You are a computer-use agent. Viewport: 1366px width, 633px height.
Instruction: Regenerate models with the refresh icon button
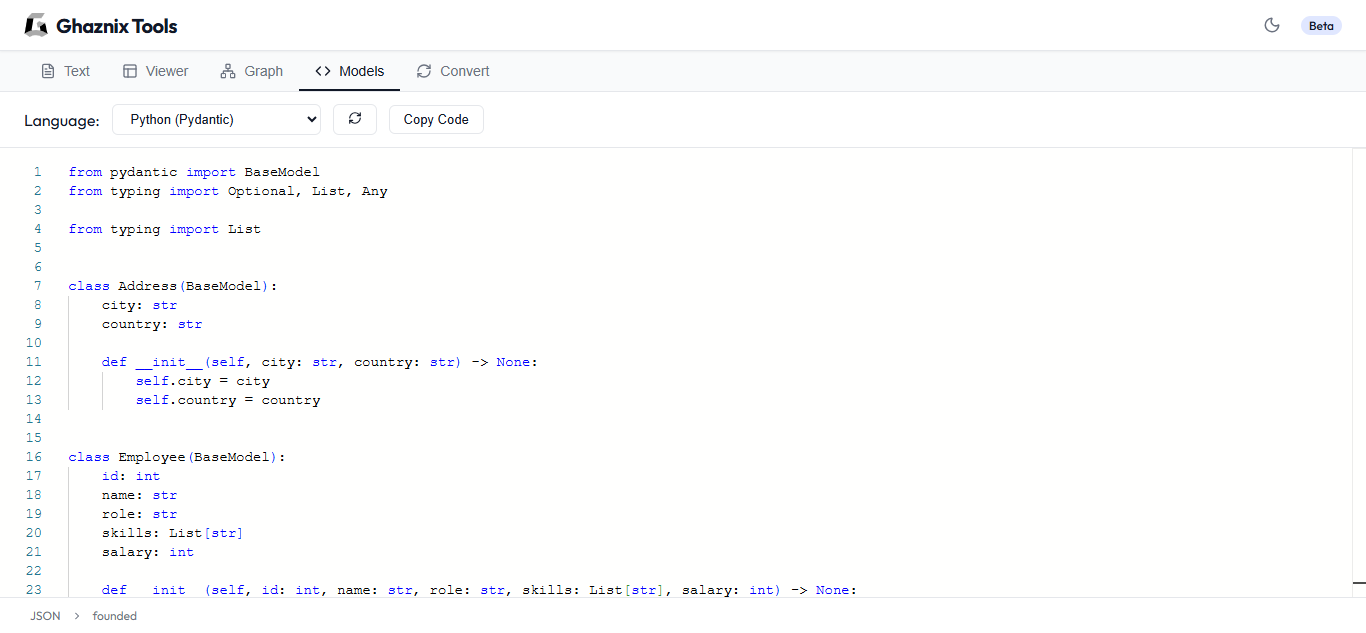(355, 120)
